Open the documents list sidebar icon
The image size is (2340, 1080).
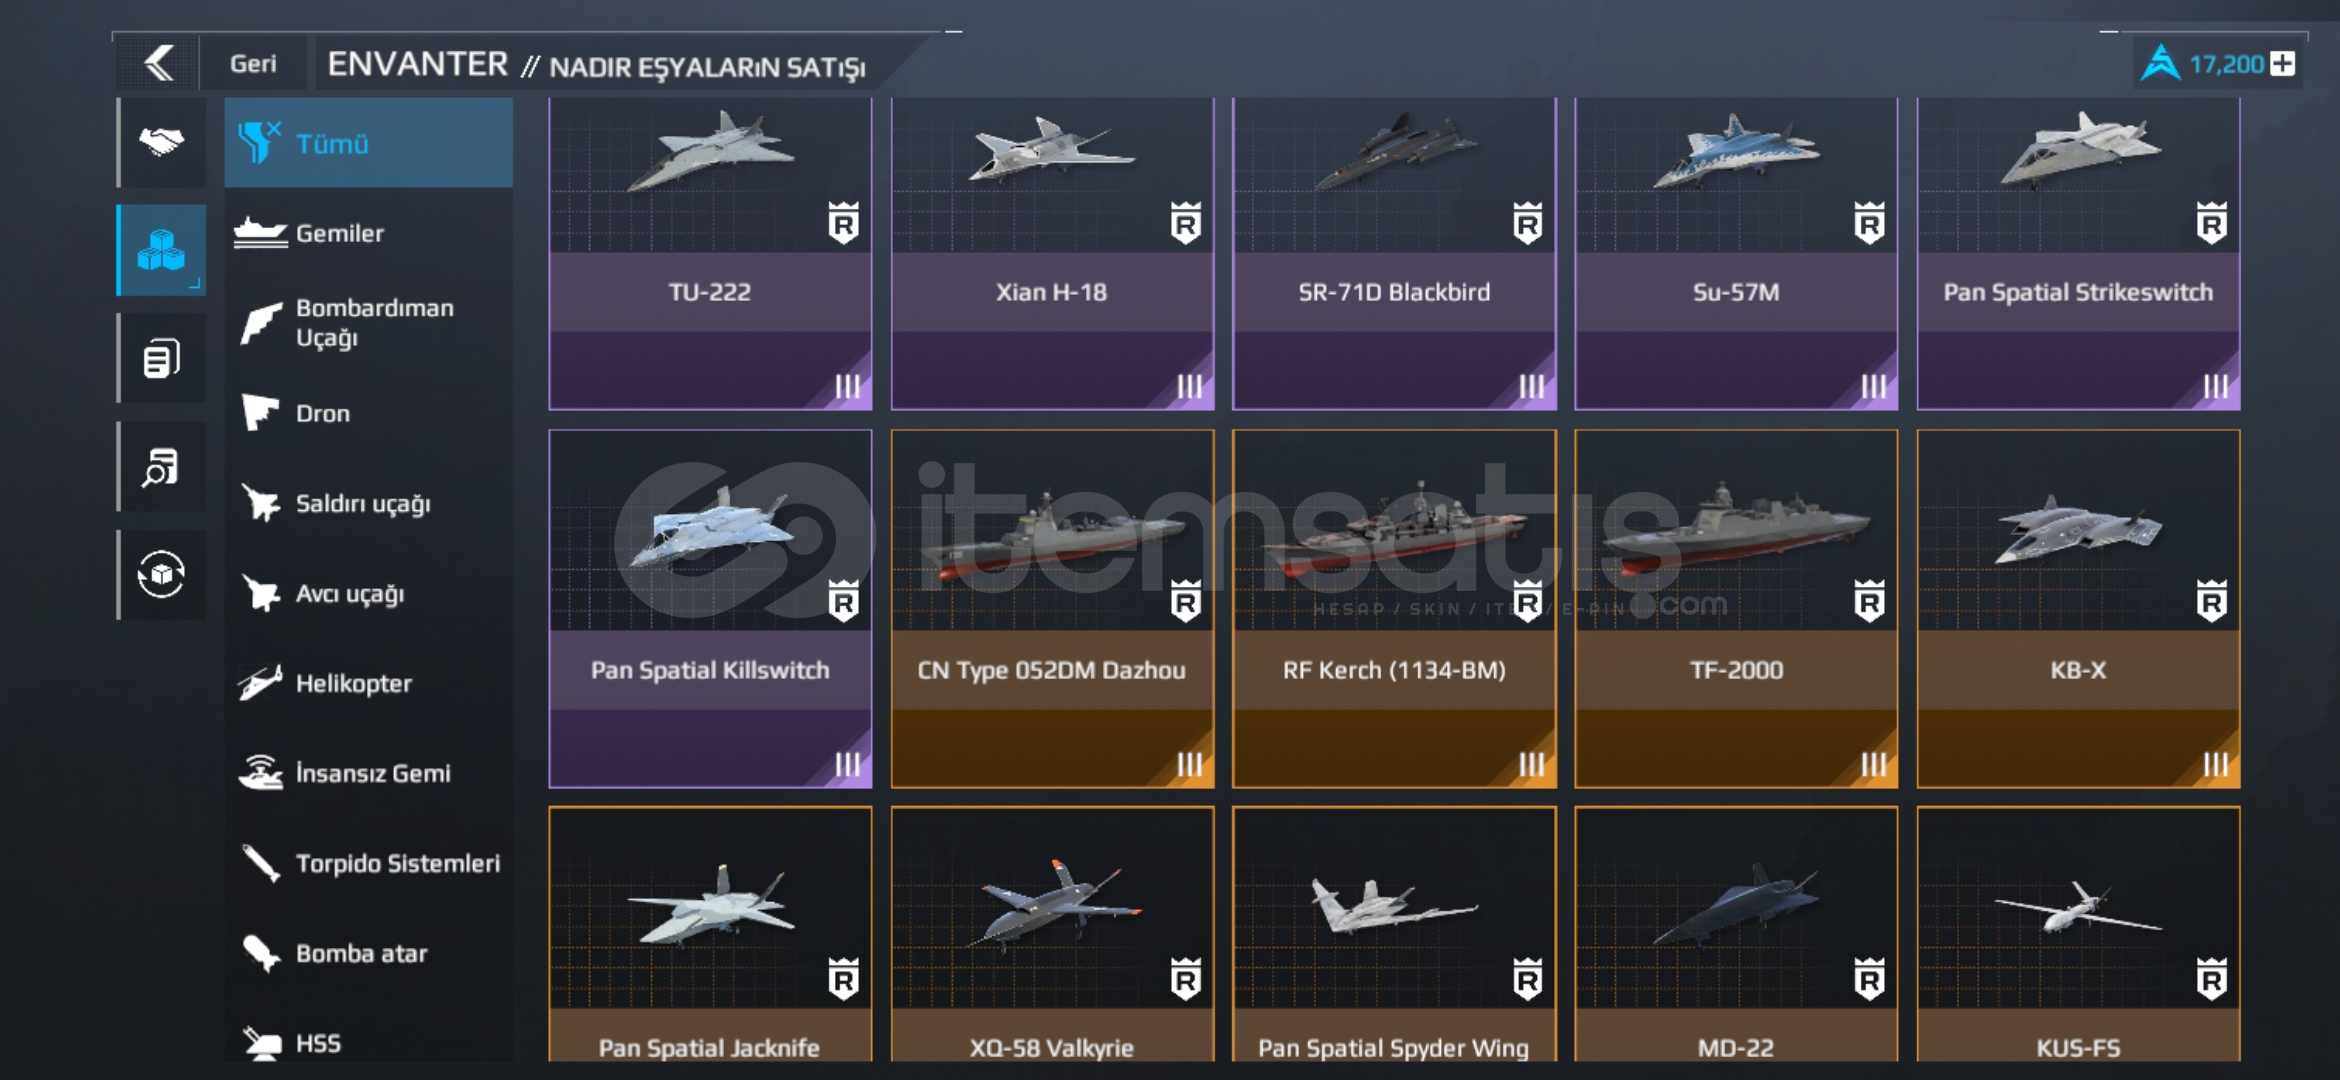(161, 358)
